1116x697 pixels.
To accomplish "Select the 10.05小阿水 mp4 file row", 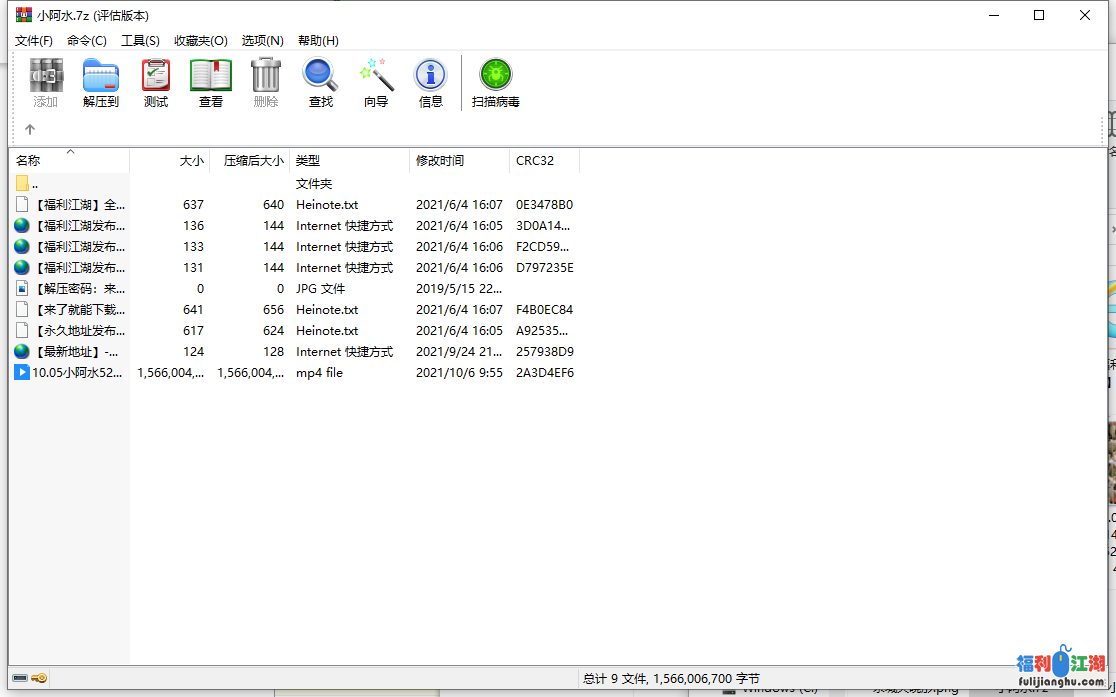I will [76, 373].
